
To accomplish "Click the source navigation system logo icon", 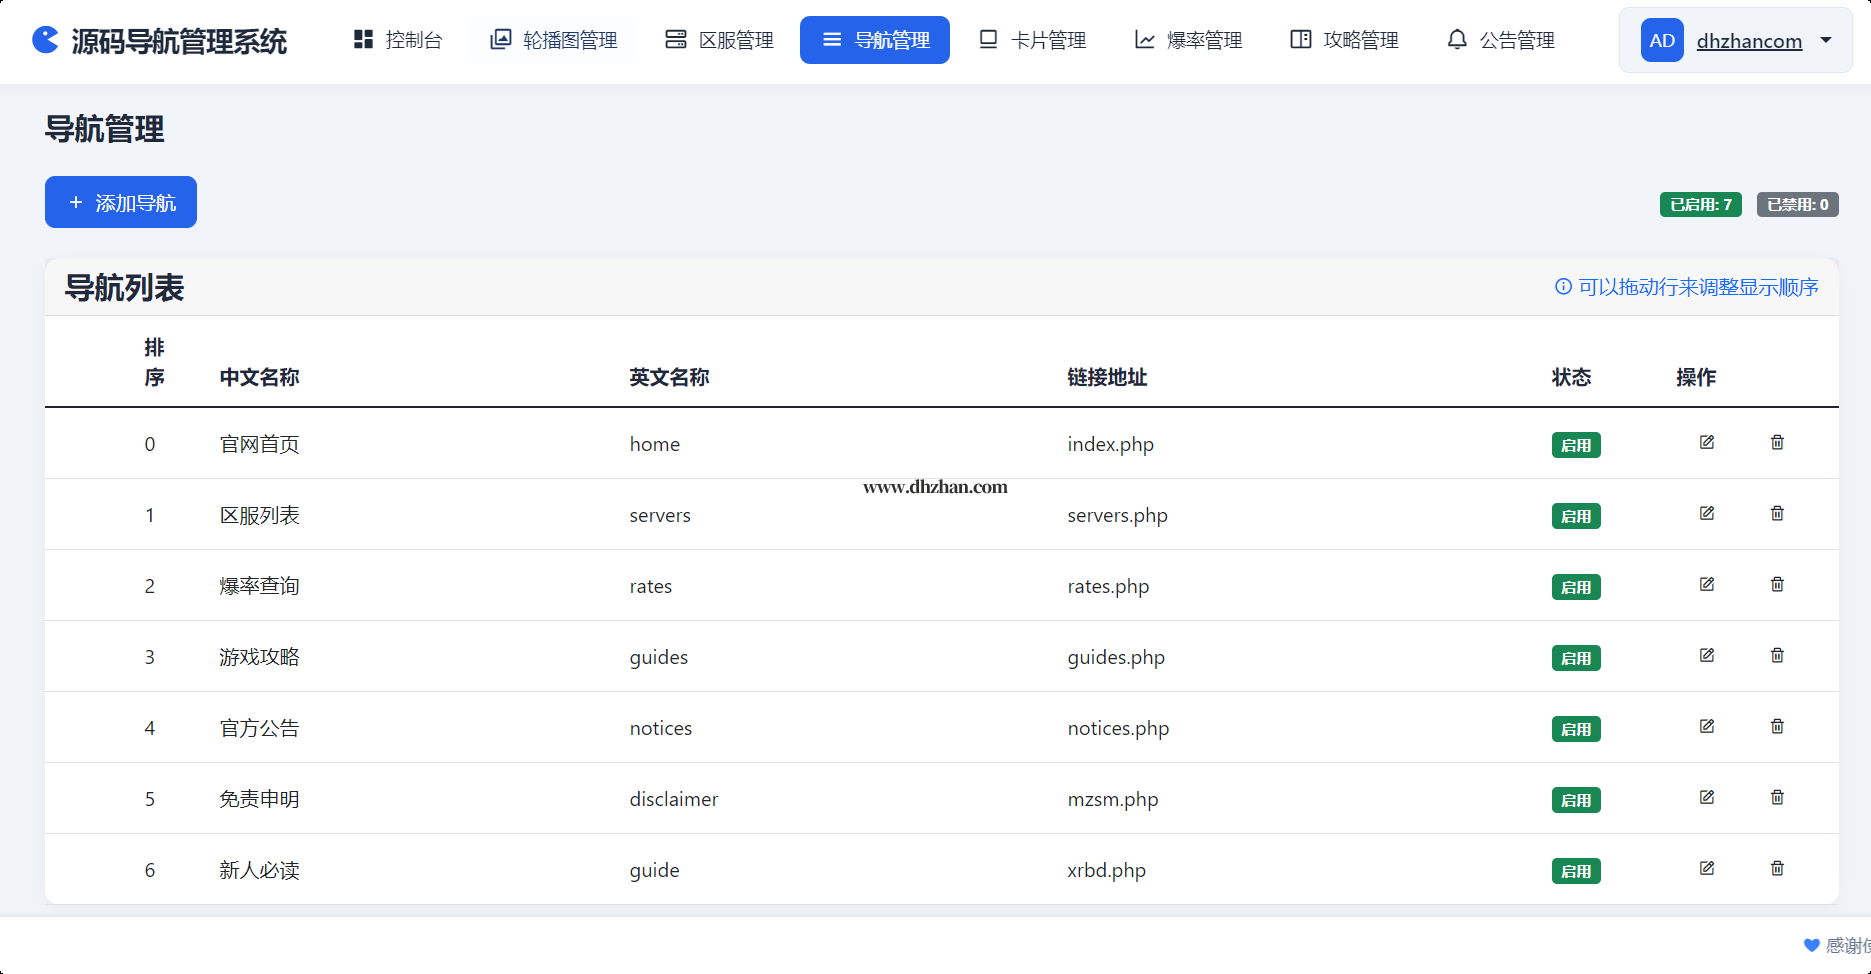I will (x=46, y=40).
